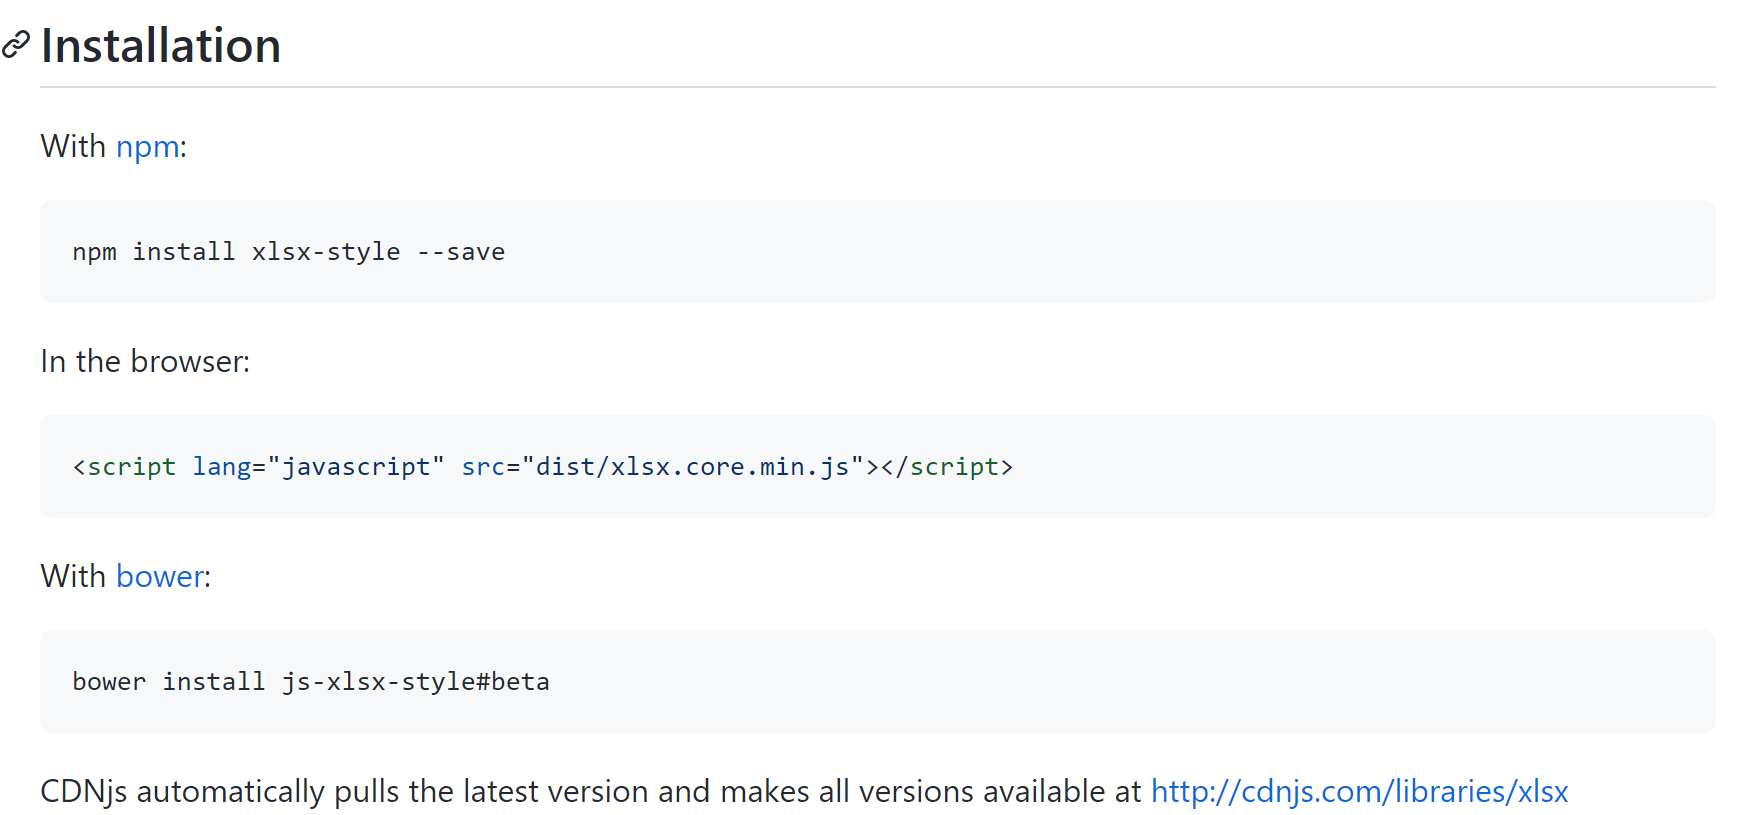Click the closing script tag
Viewport: 1742px width, 815px height.
[x=946, y=467]
